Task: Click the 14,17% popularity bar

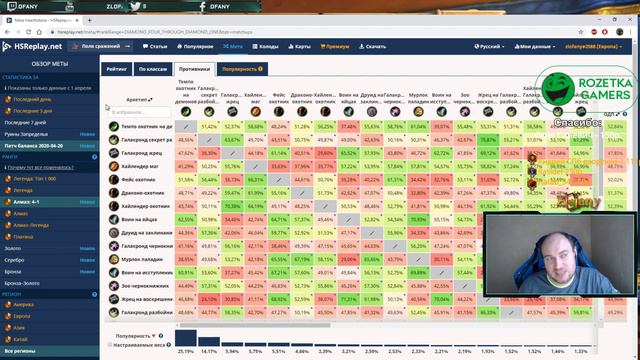Action: (209, 342)
